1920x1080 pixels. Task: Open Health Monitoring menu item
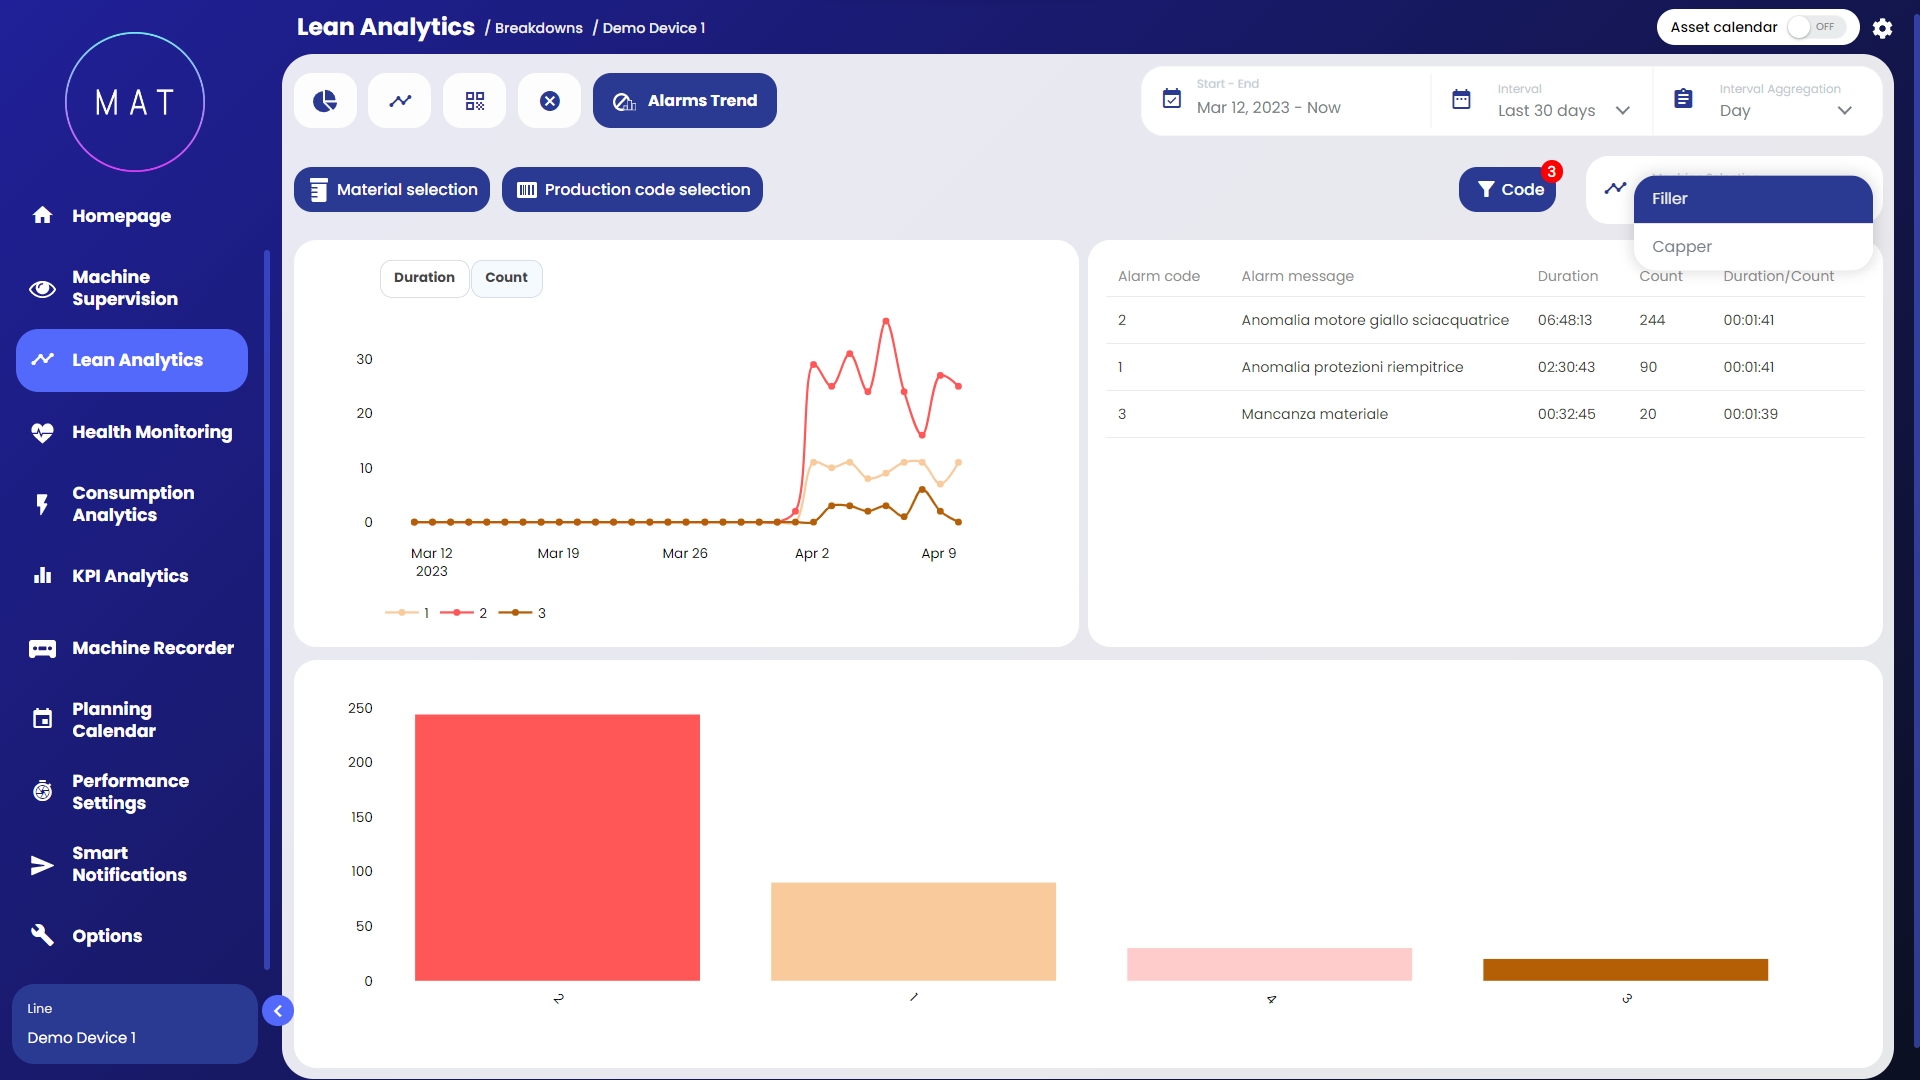(151, 432)
